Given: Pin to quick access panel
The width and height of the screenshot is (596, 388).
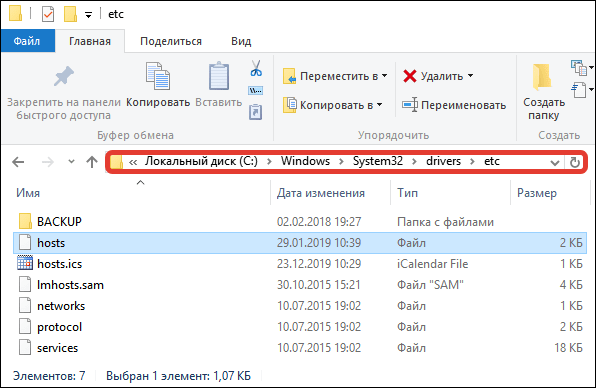Looking at the screenshot, I should tap(63, 93).
